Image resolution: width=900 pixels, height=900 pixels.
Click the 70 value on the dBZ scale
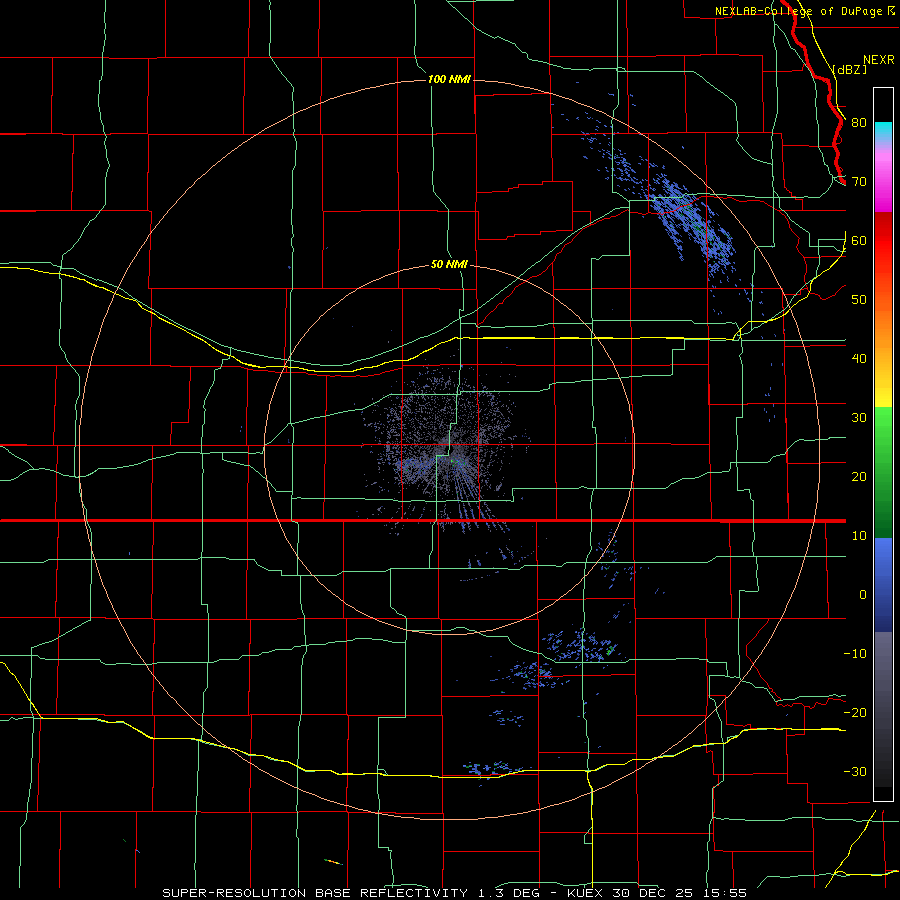coord(859,181)
